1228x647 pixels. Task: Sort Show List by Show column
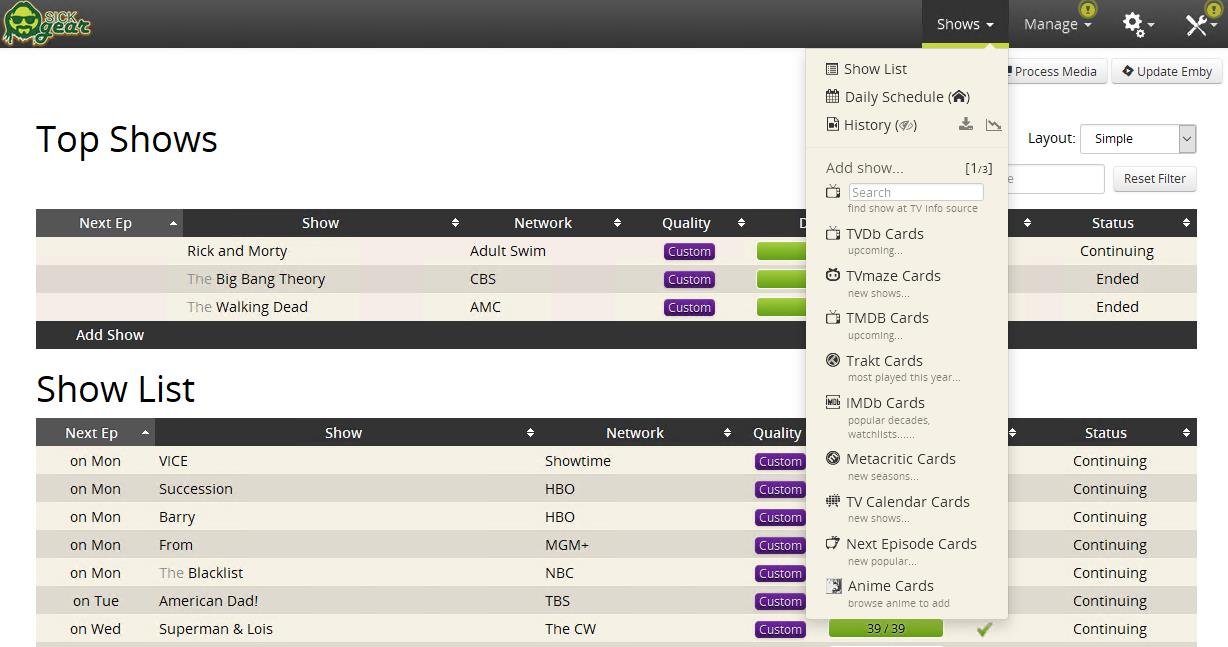click(346, 433)
